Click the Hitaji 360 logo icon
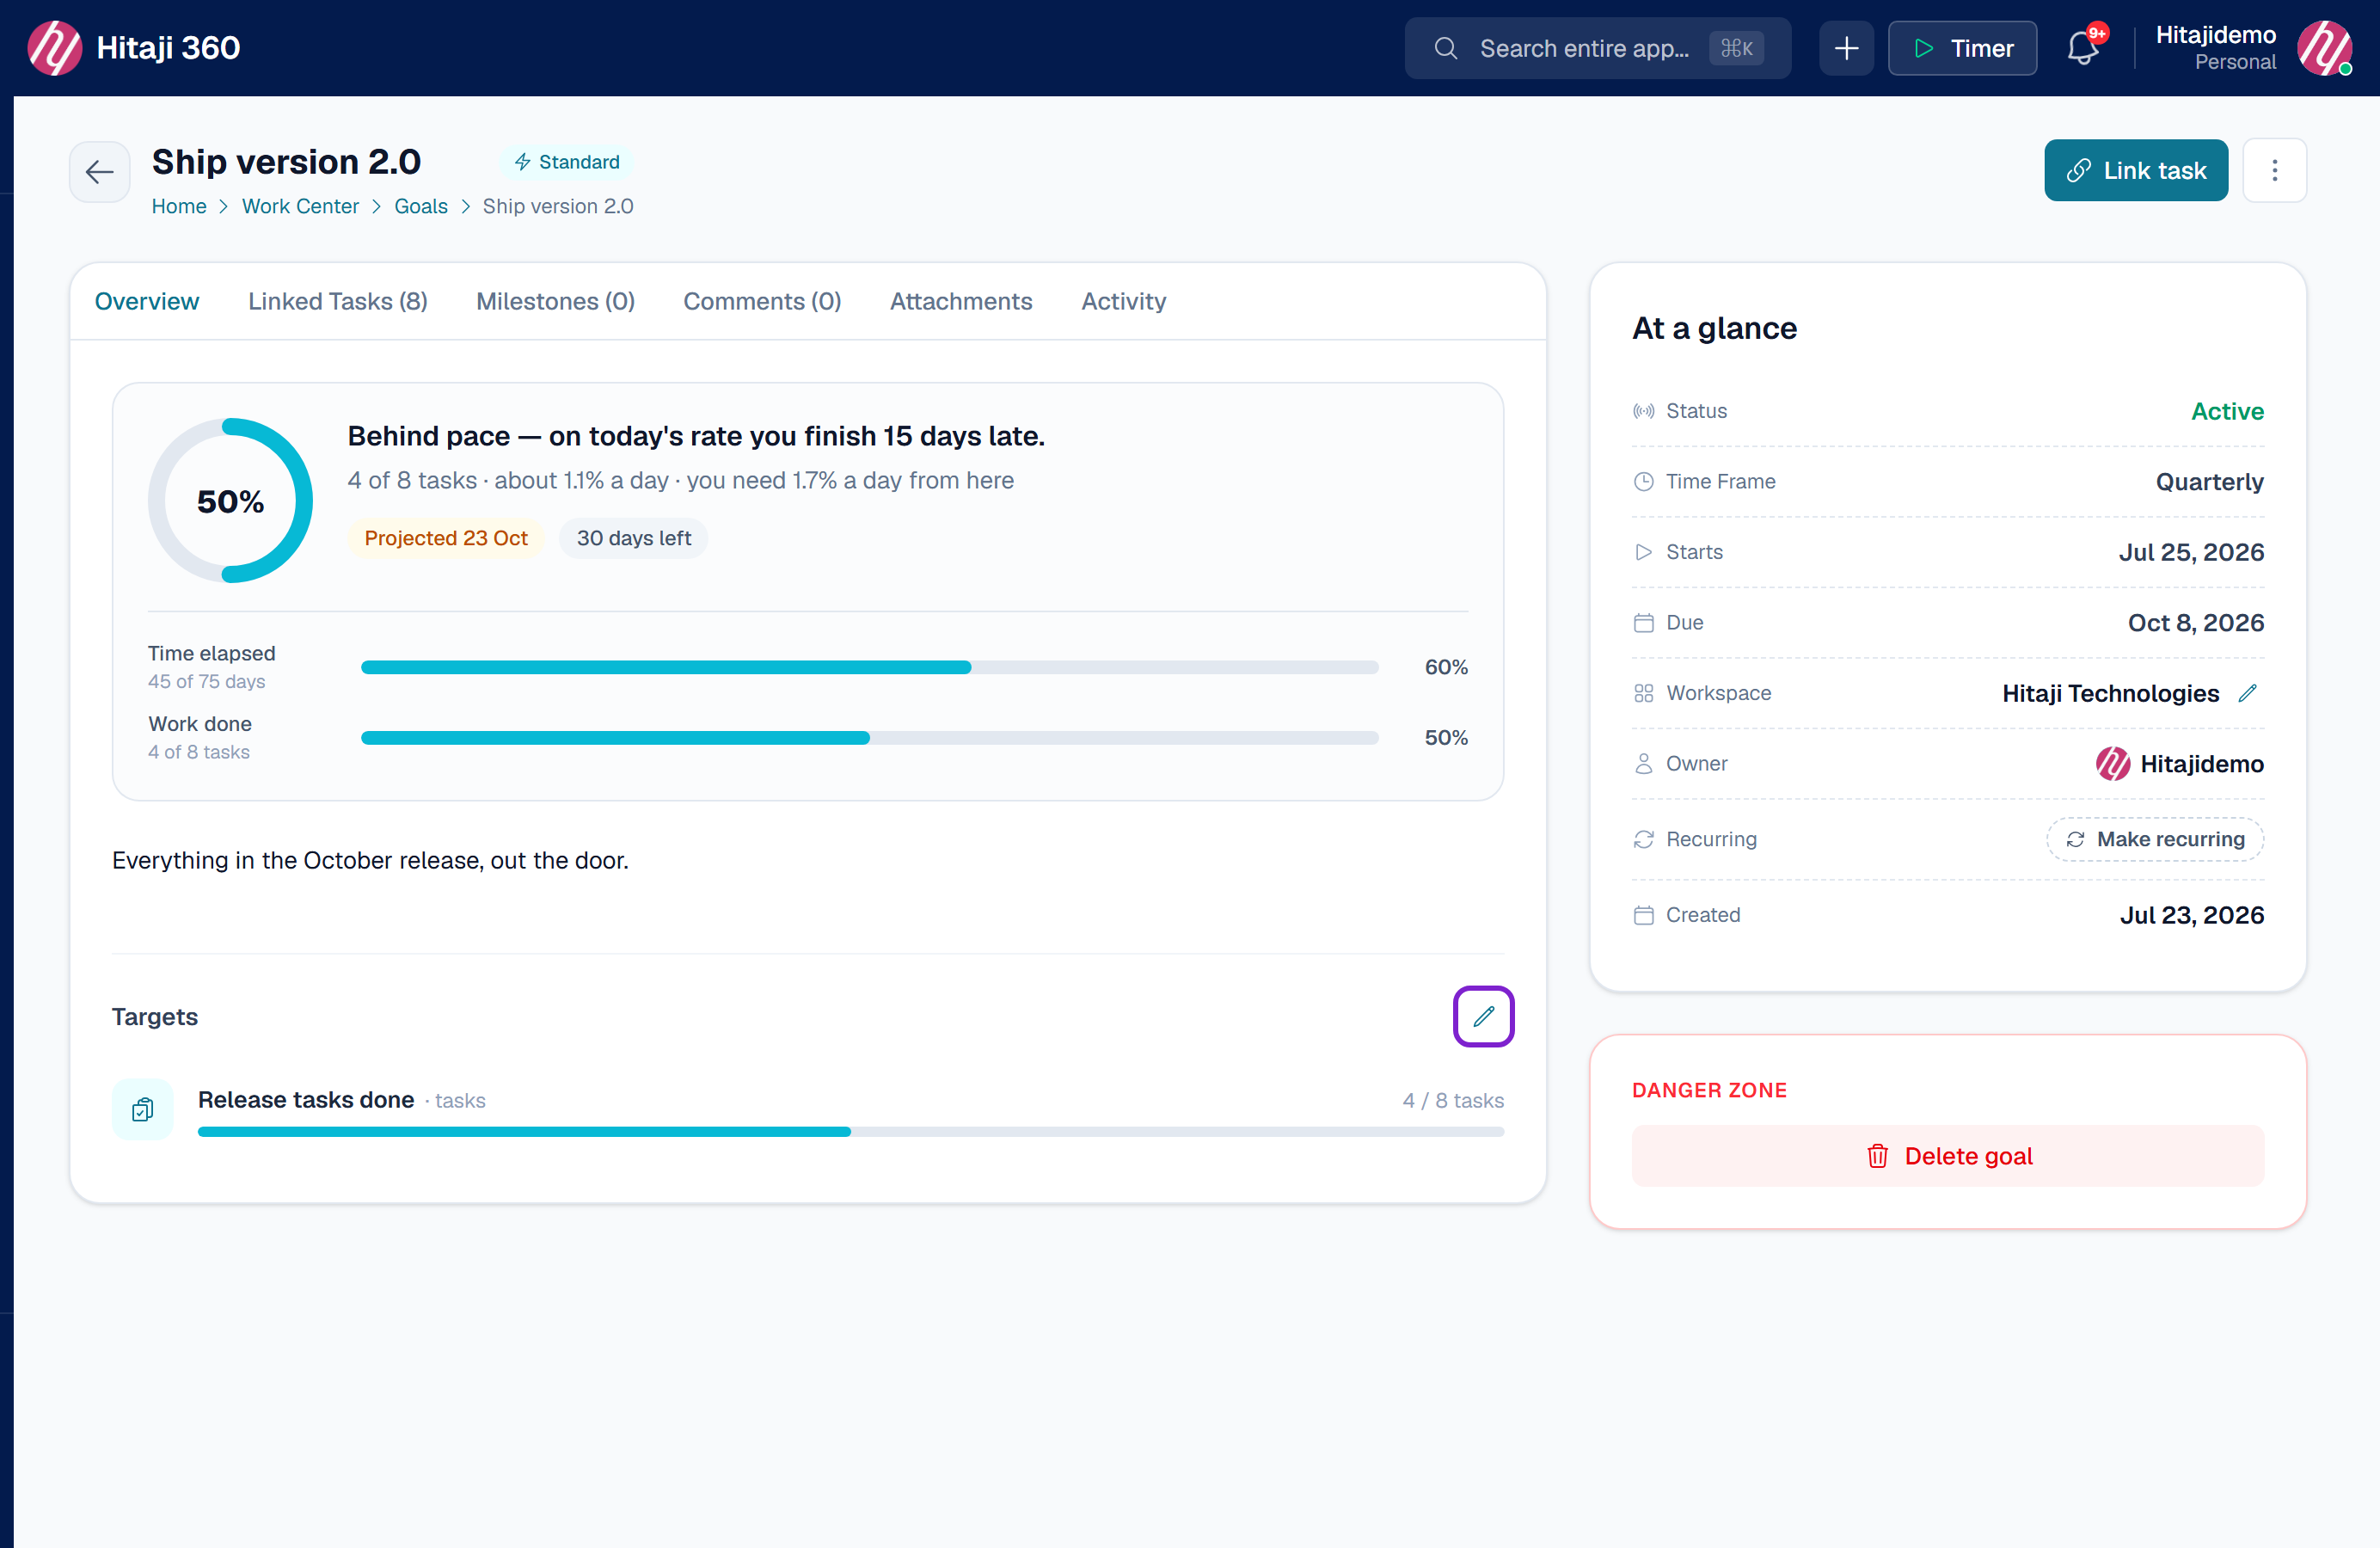This screenshot has height=1548, width=2380. pos(54,48)
